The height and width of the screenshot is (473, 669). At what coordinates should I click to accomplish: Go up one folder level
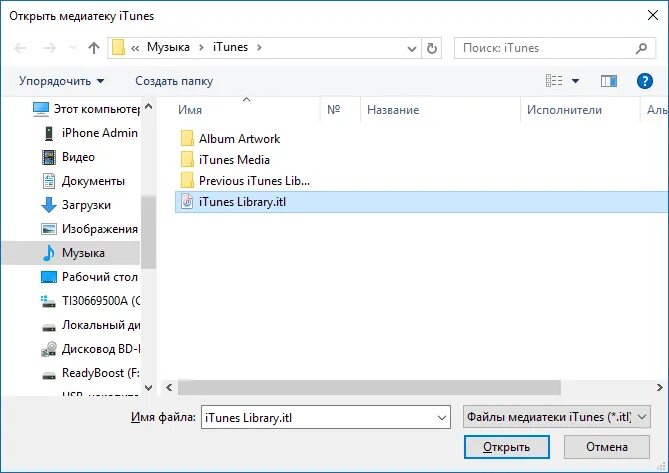[x=93, y=48]
